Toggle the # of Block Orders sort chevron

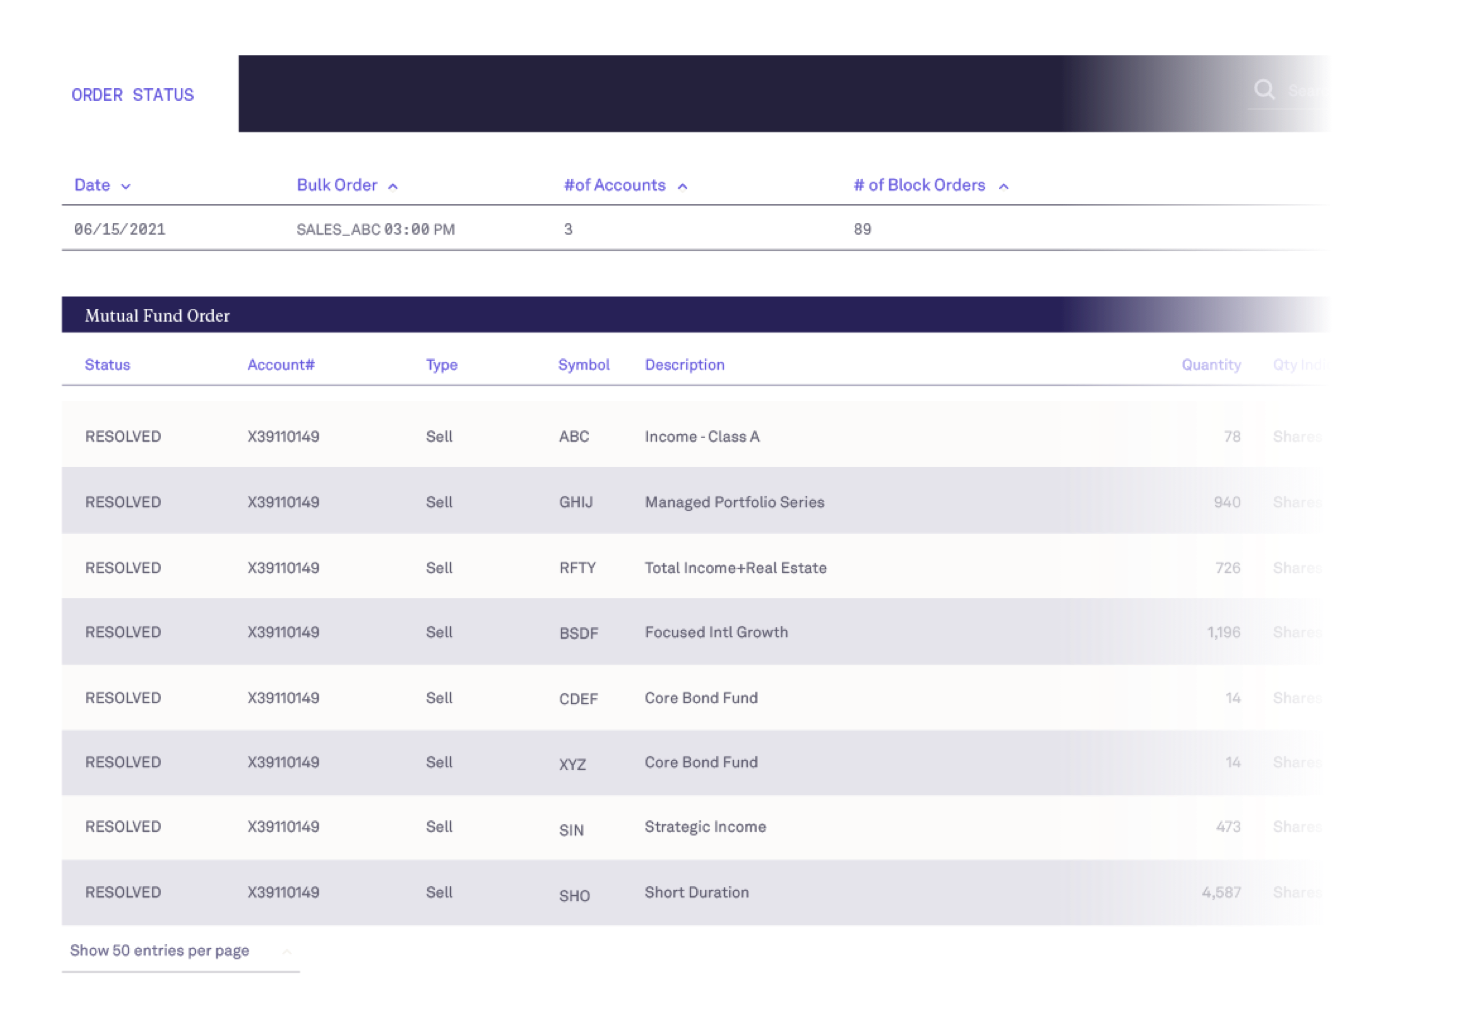click(1003, 185)
